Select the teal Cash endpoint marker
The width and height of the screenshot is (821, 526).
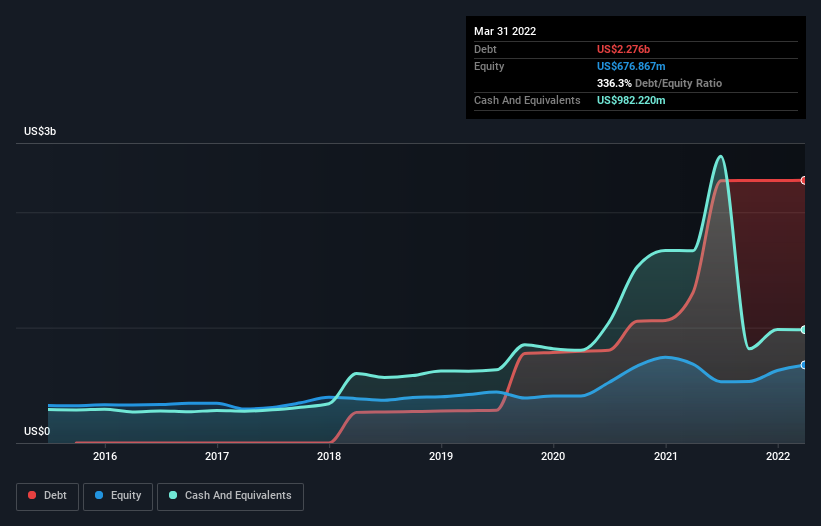click(804, 330)
